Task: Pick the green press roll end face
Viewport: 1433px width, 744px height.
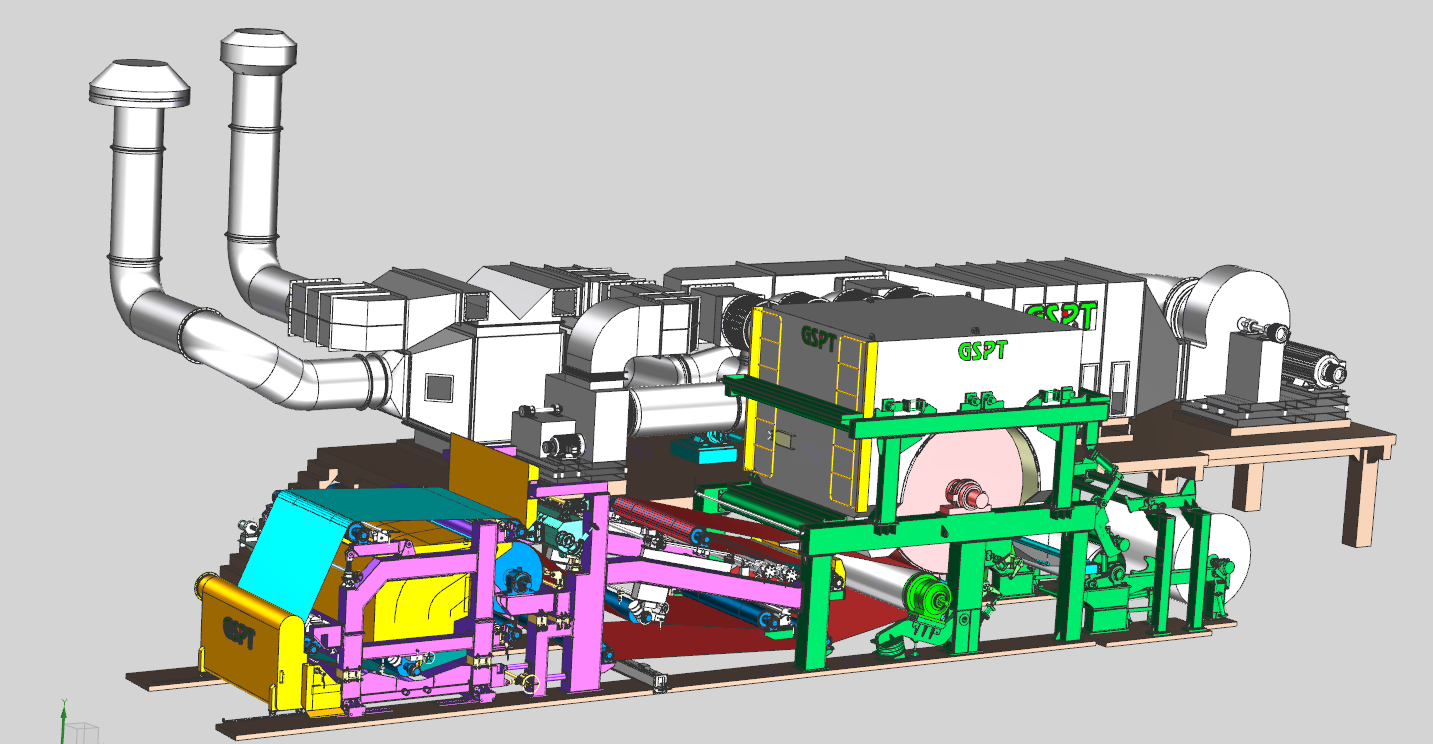Action: [x=929, y=598]
